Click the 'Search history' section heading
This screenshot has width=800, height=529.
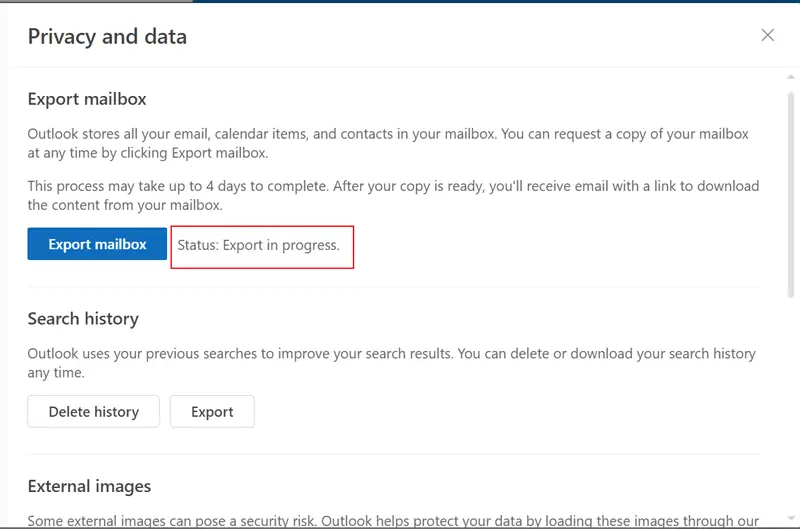coord(83,319)
